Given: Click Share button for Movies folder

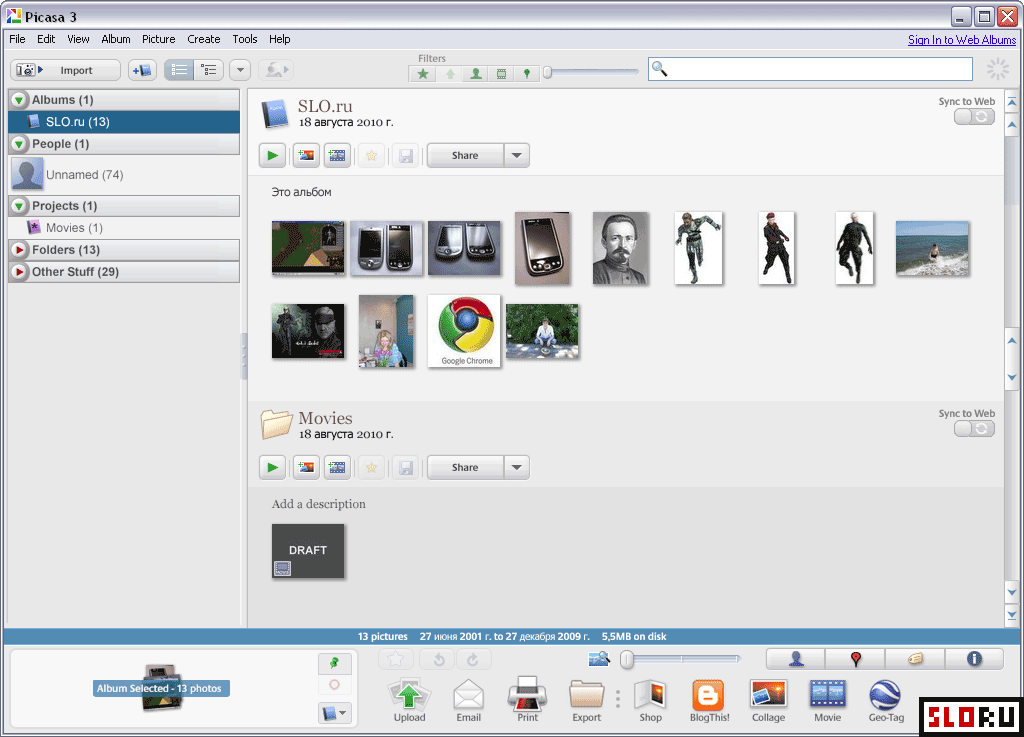Looking at the screenshot, I should click(465, 467).
